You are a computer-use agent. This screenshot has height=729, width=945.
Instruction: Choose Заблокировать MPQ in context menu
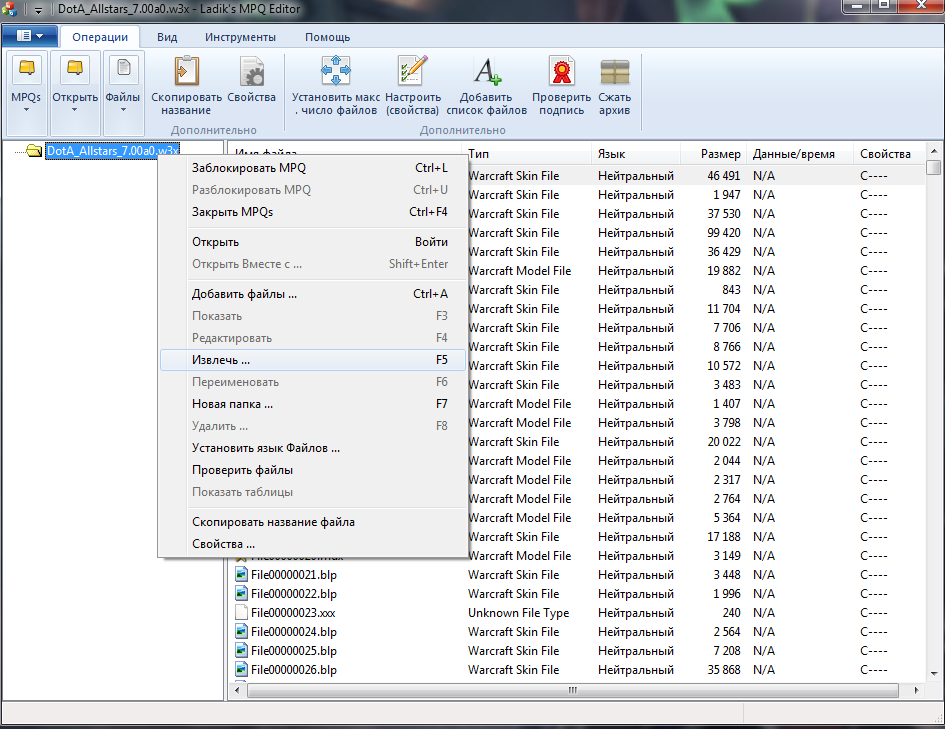click(313, 167)
